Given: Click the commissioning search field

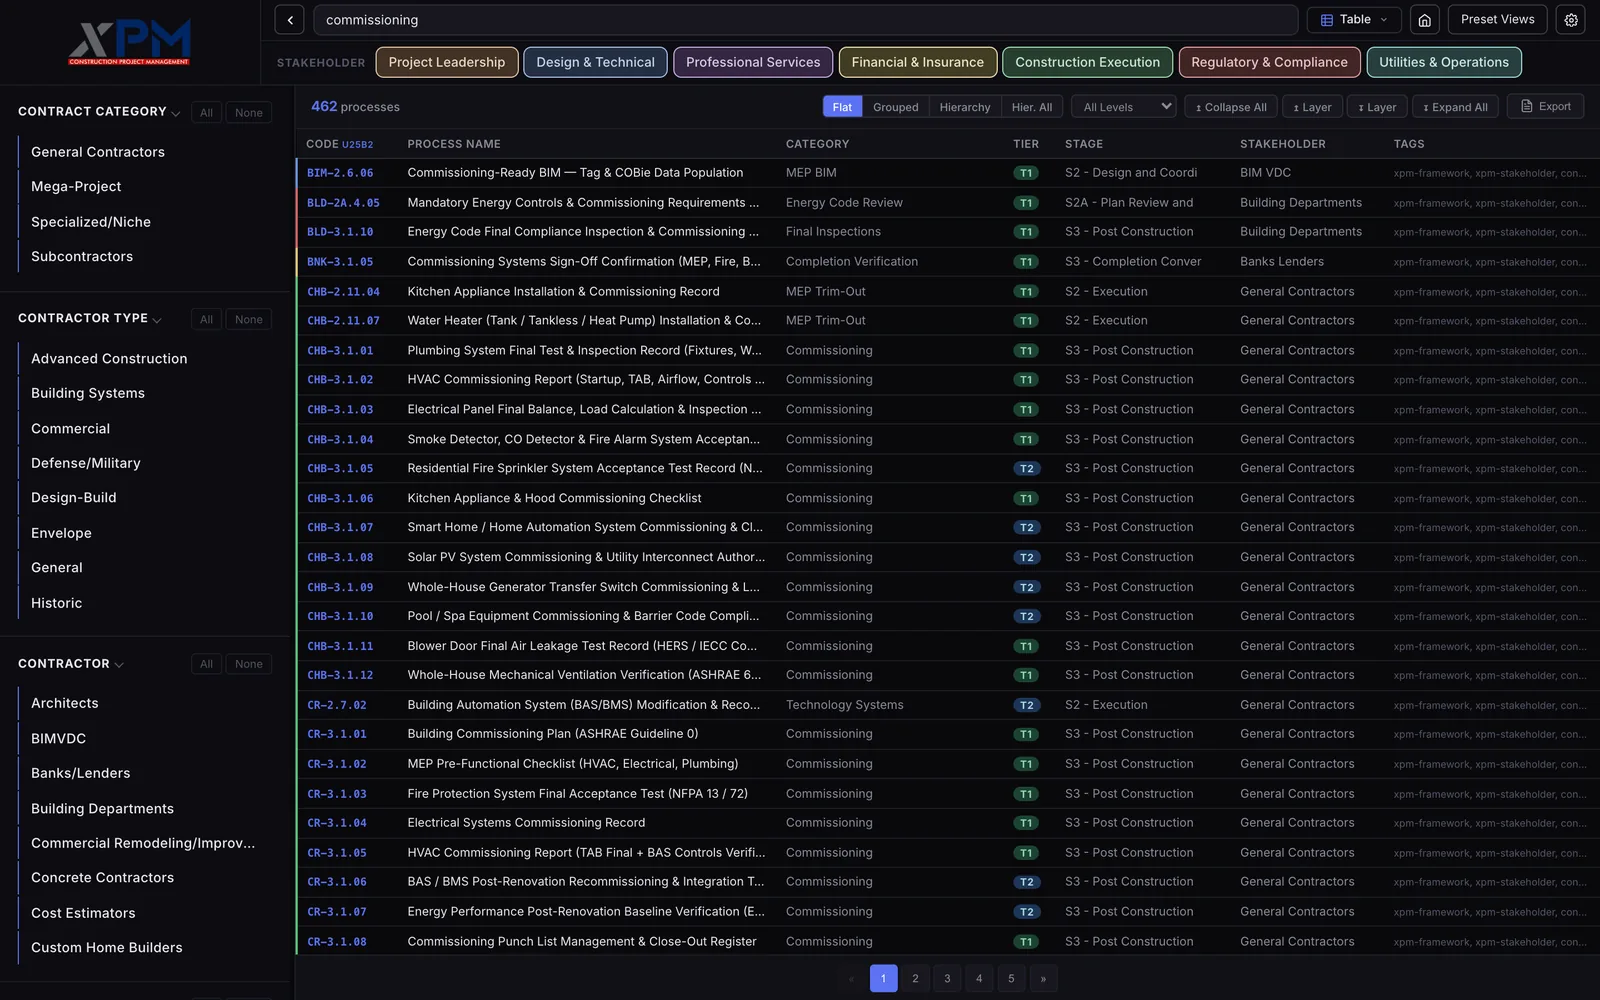Looking at the screenshot, I should [x=805, y=20].
